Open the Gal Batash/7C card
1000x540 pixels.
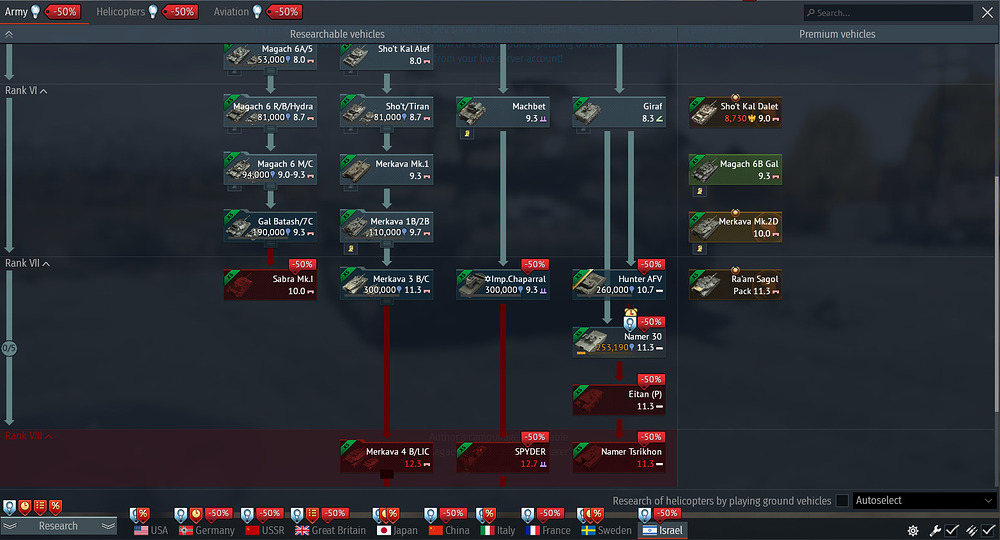coord(270,226)
